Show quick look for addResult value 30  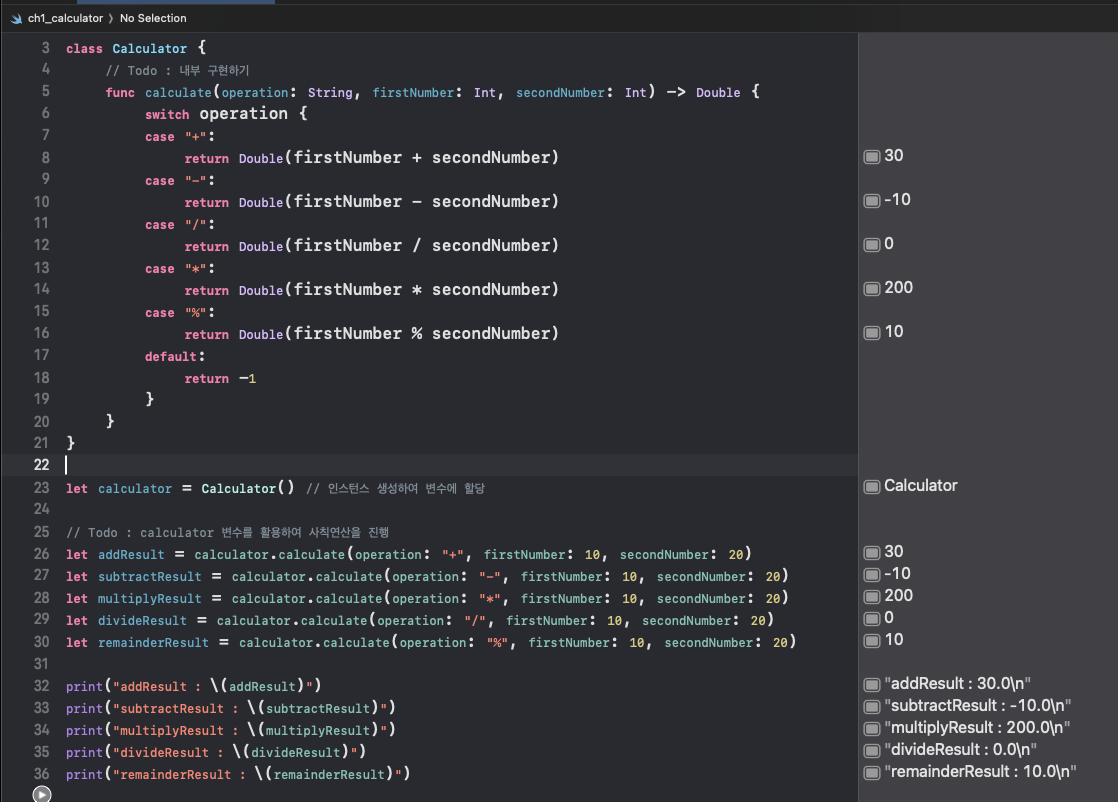[x=871, y=552]
